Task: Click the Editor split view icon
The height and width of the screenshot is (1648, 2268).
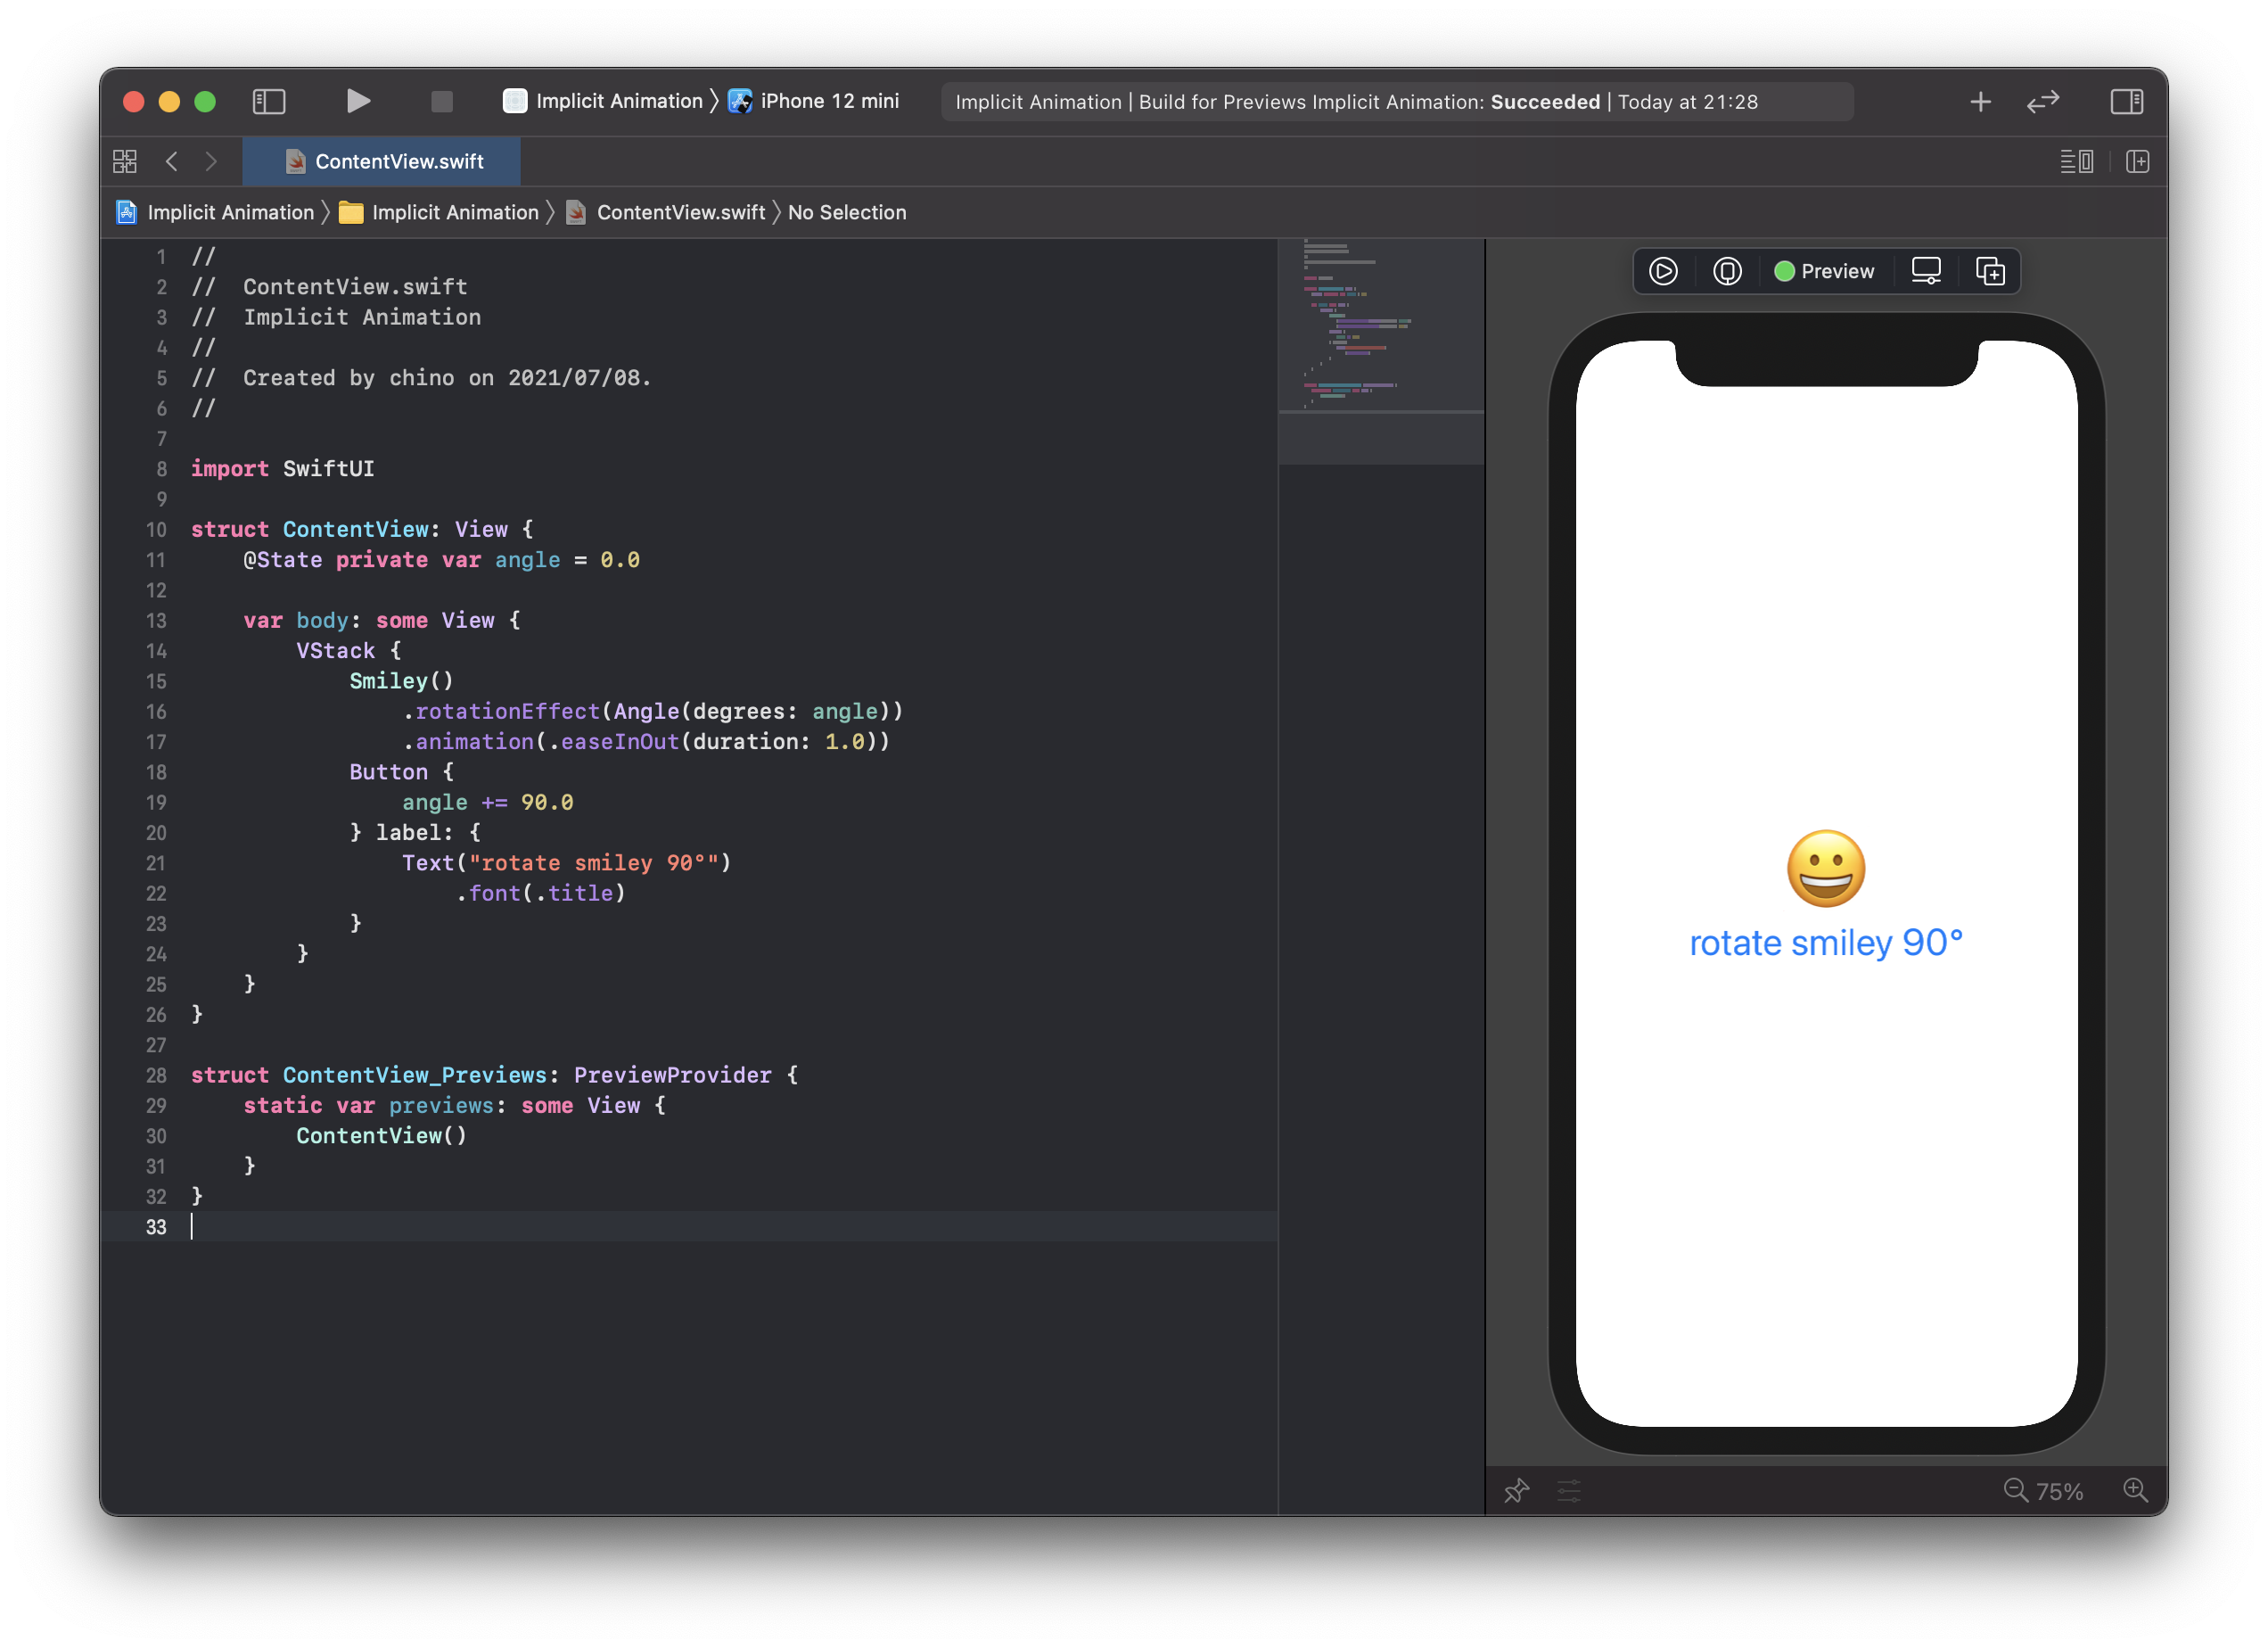Action: 2138,159
